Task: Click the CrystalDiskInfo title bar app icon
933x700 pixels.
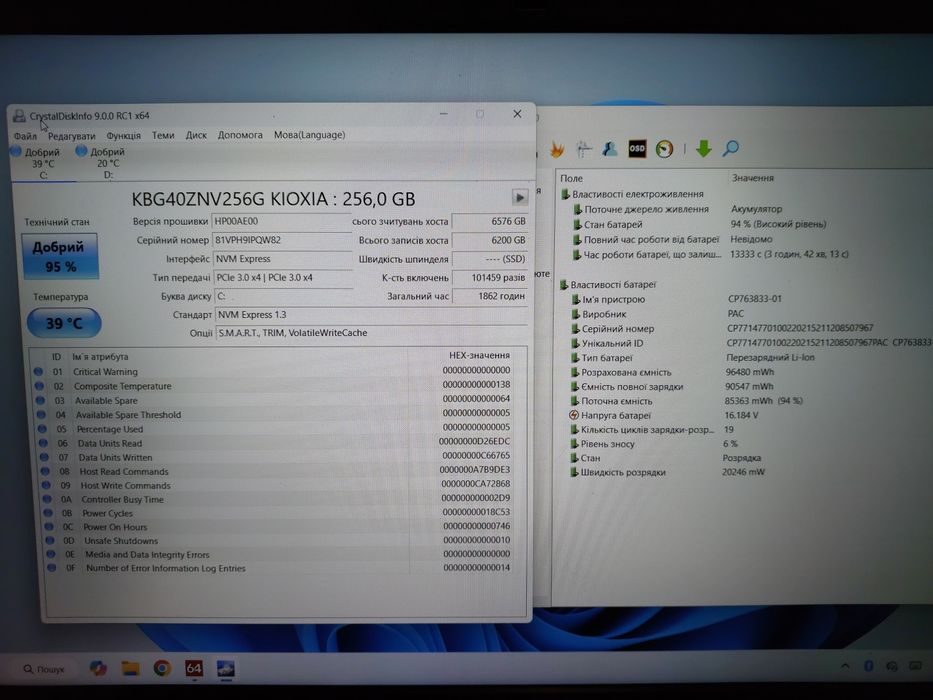Action: 19,115
